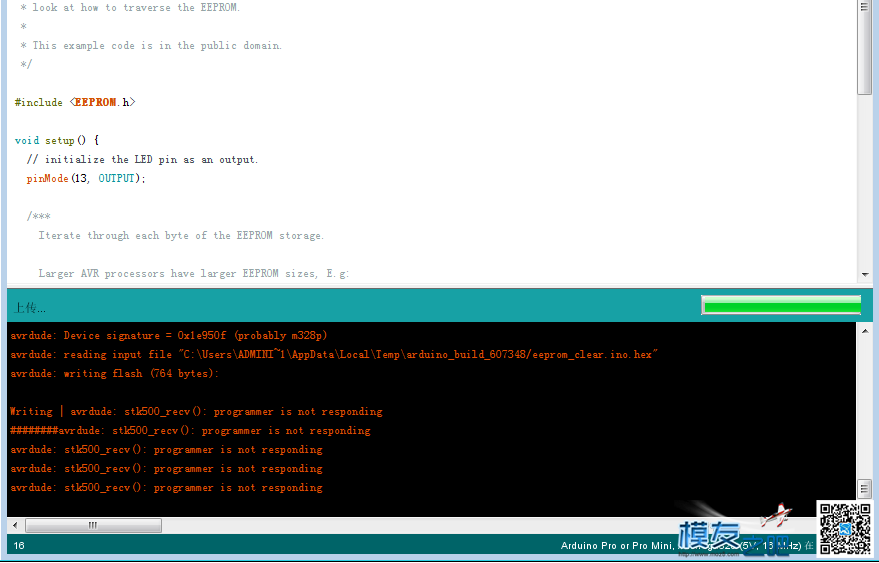The width and height of the screenshot is (879, 563).
Task: Click the "avrdude: Device signature = 0x1e950f" console line
Action: (169, 335)
